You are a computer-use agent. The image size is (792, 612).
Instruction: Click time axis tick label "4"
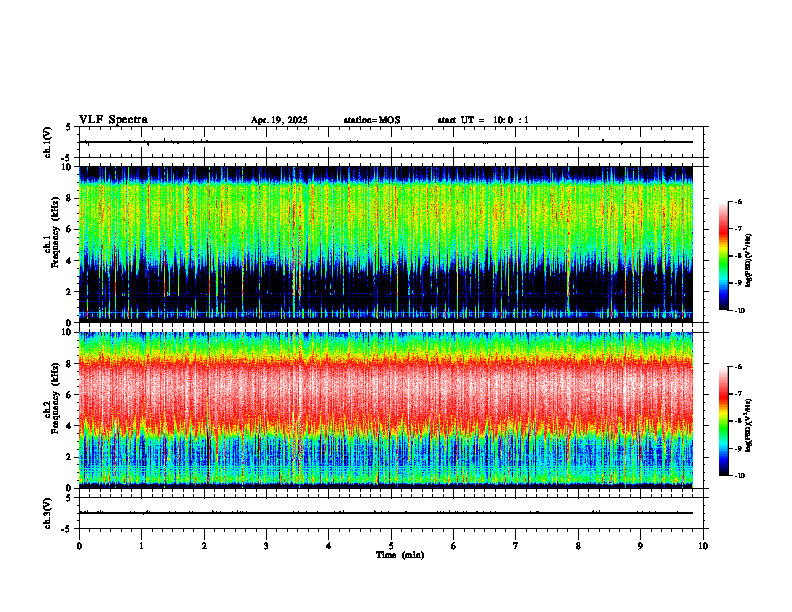click(329, 546)
